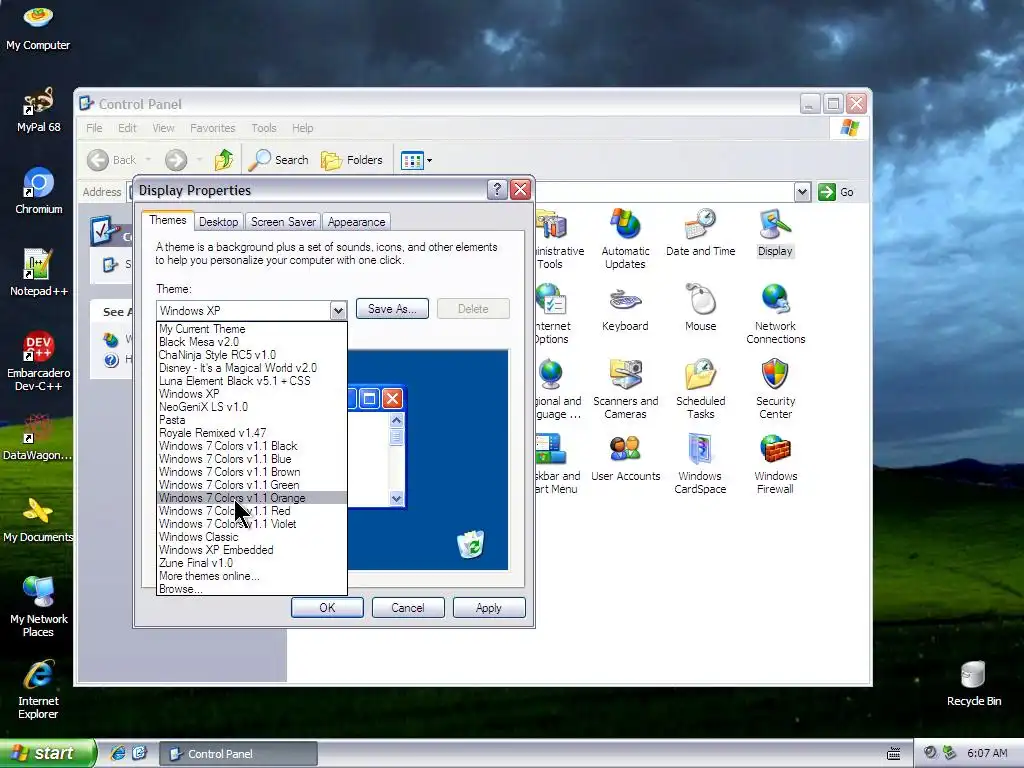Choose Royale Remixed v1.47 theme
The width and height of the screenshot is (1024, 768).
point(251,433)
